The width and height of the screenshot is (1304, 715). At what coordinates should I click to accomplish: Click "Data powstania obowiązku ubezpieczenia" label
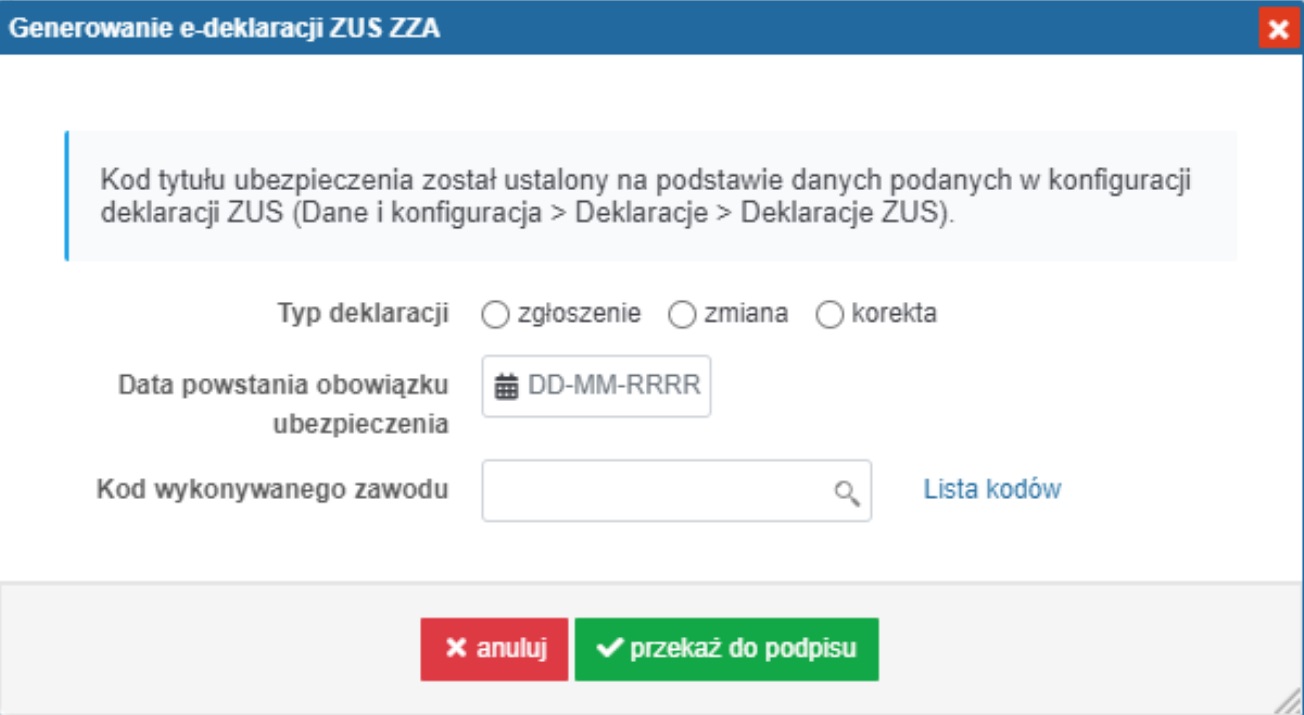click(283, 405)
